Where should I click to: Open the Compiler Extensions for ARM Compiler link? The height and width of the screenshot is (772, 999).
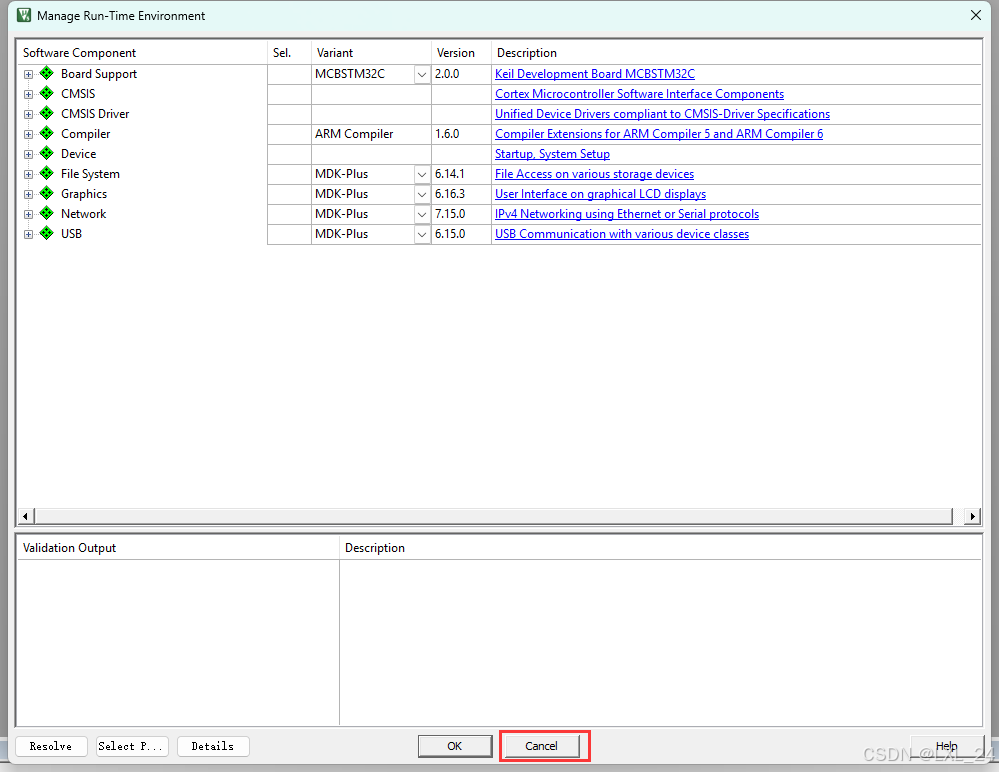tap(659, 134)
